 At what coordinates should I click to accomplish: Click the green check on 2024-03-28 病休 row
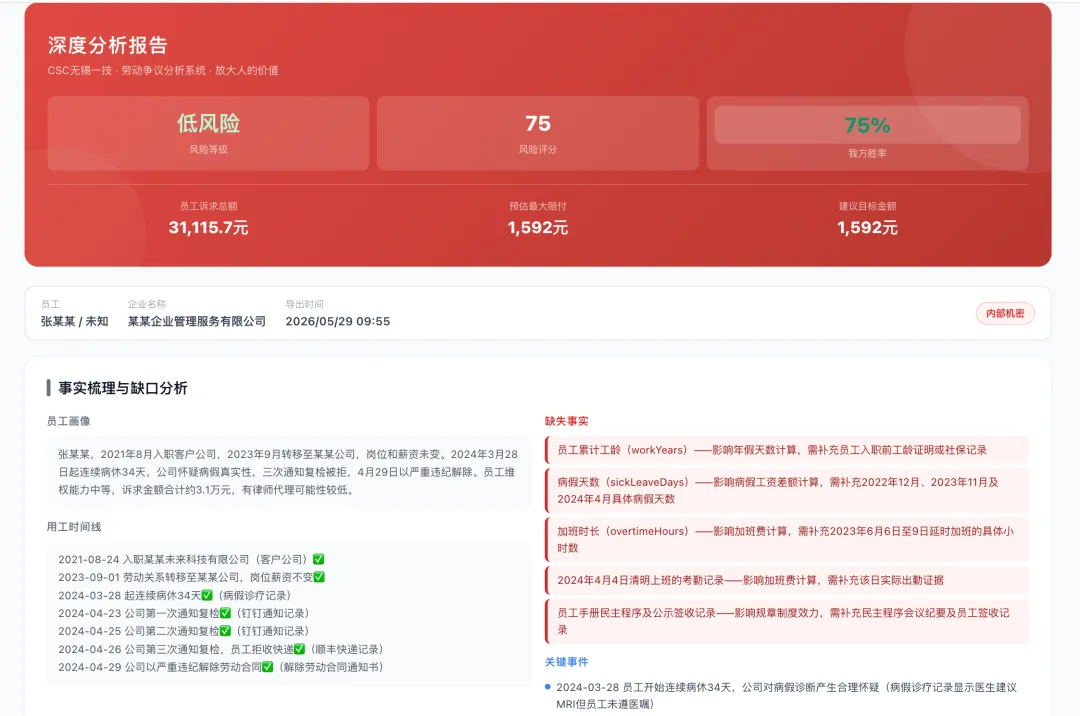pos(207,595)
